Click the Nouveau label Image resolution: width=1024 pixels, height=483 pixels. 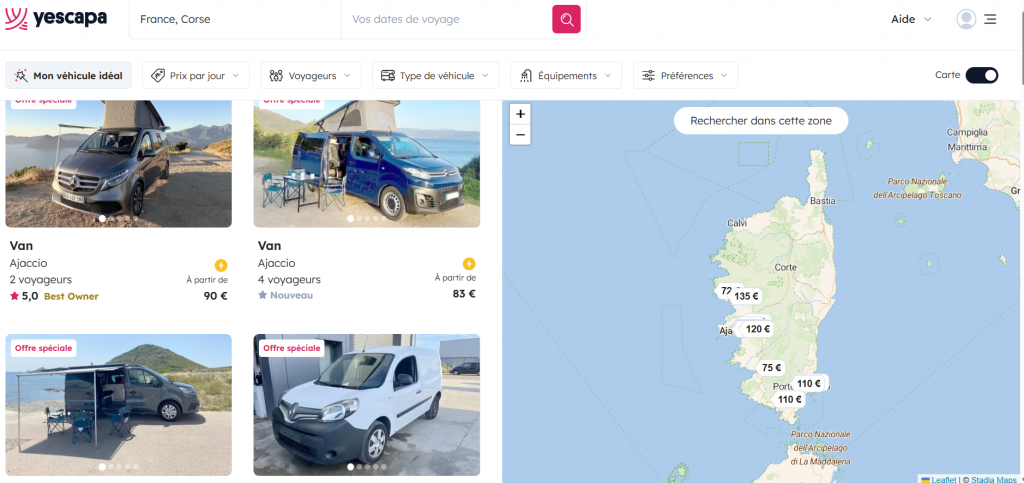click(x=291, y=296)
